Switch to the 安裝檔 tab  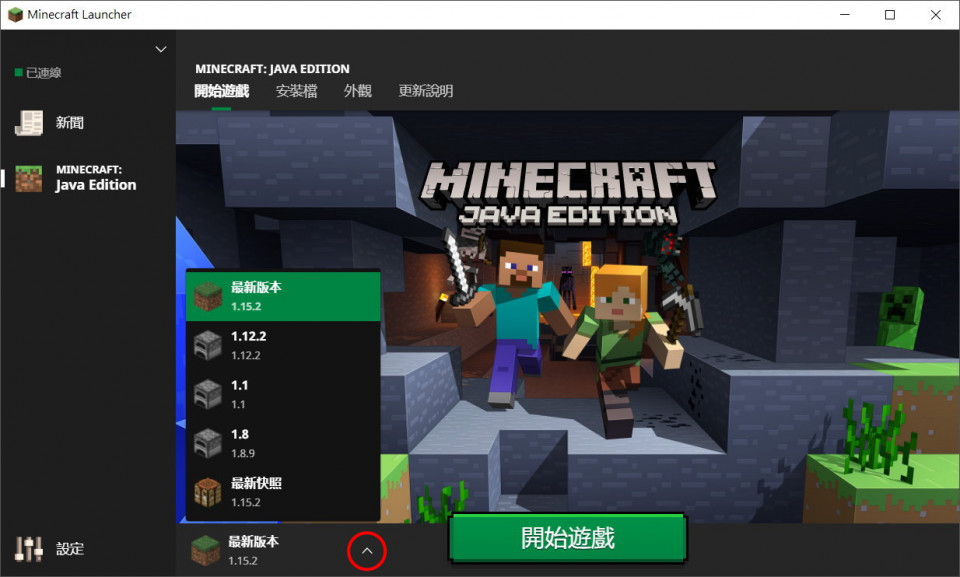click(296, 91)
